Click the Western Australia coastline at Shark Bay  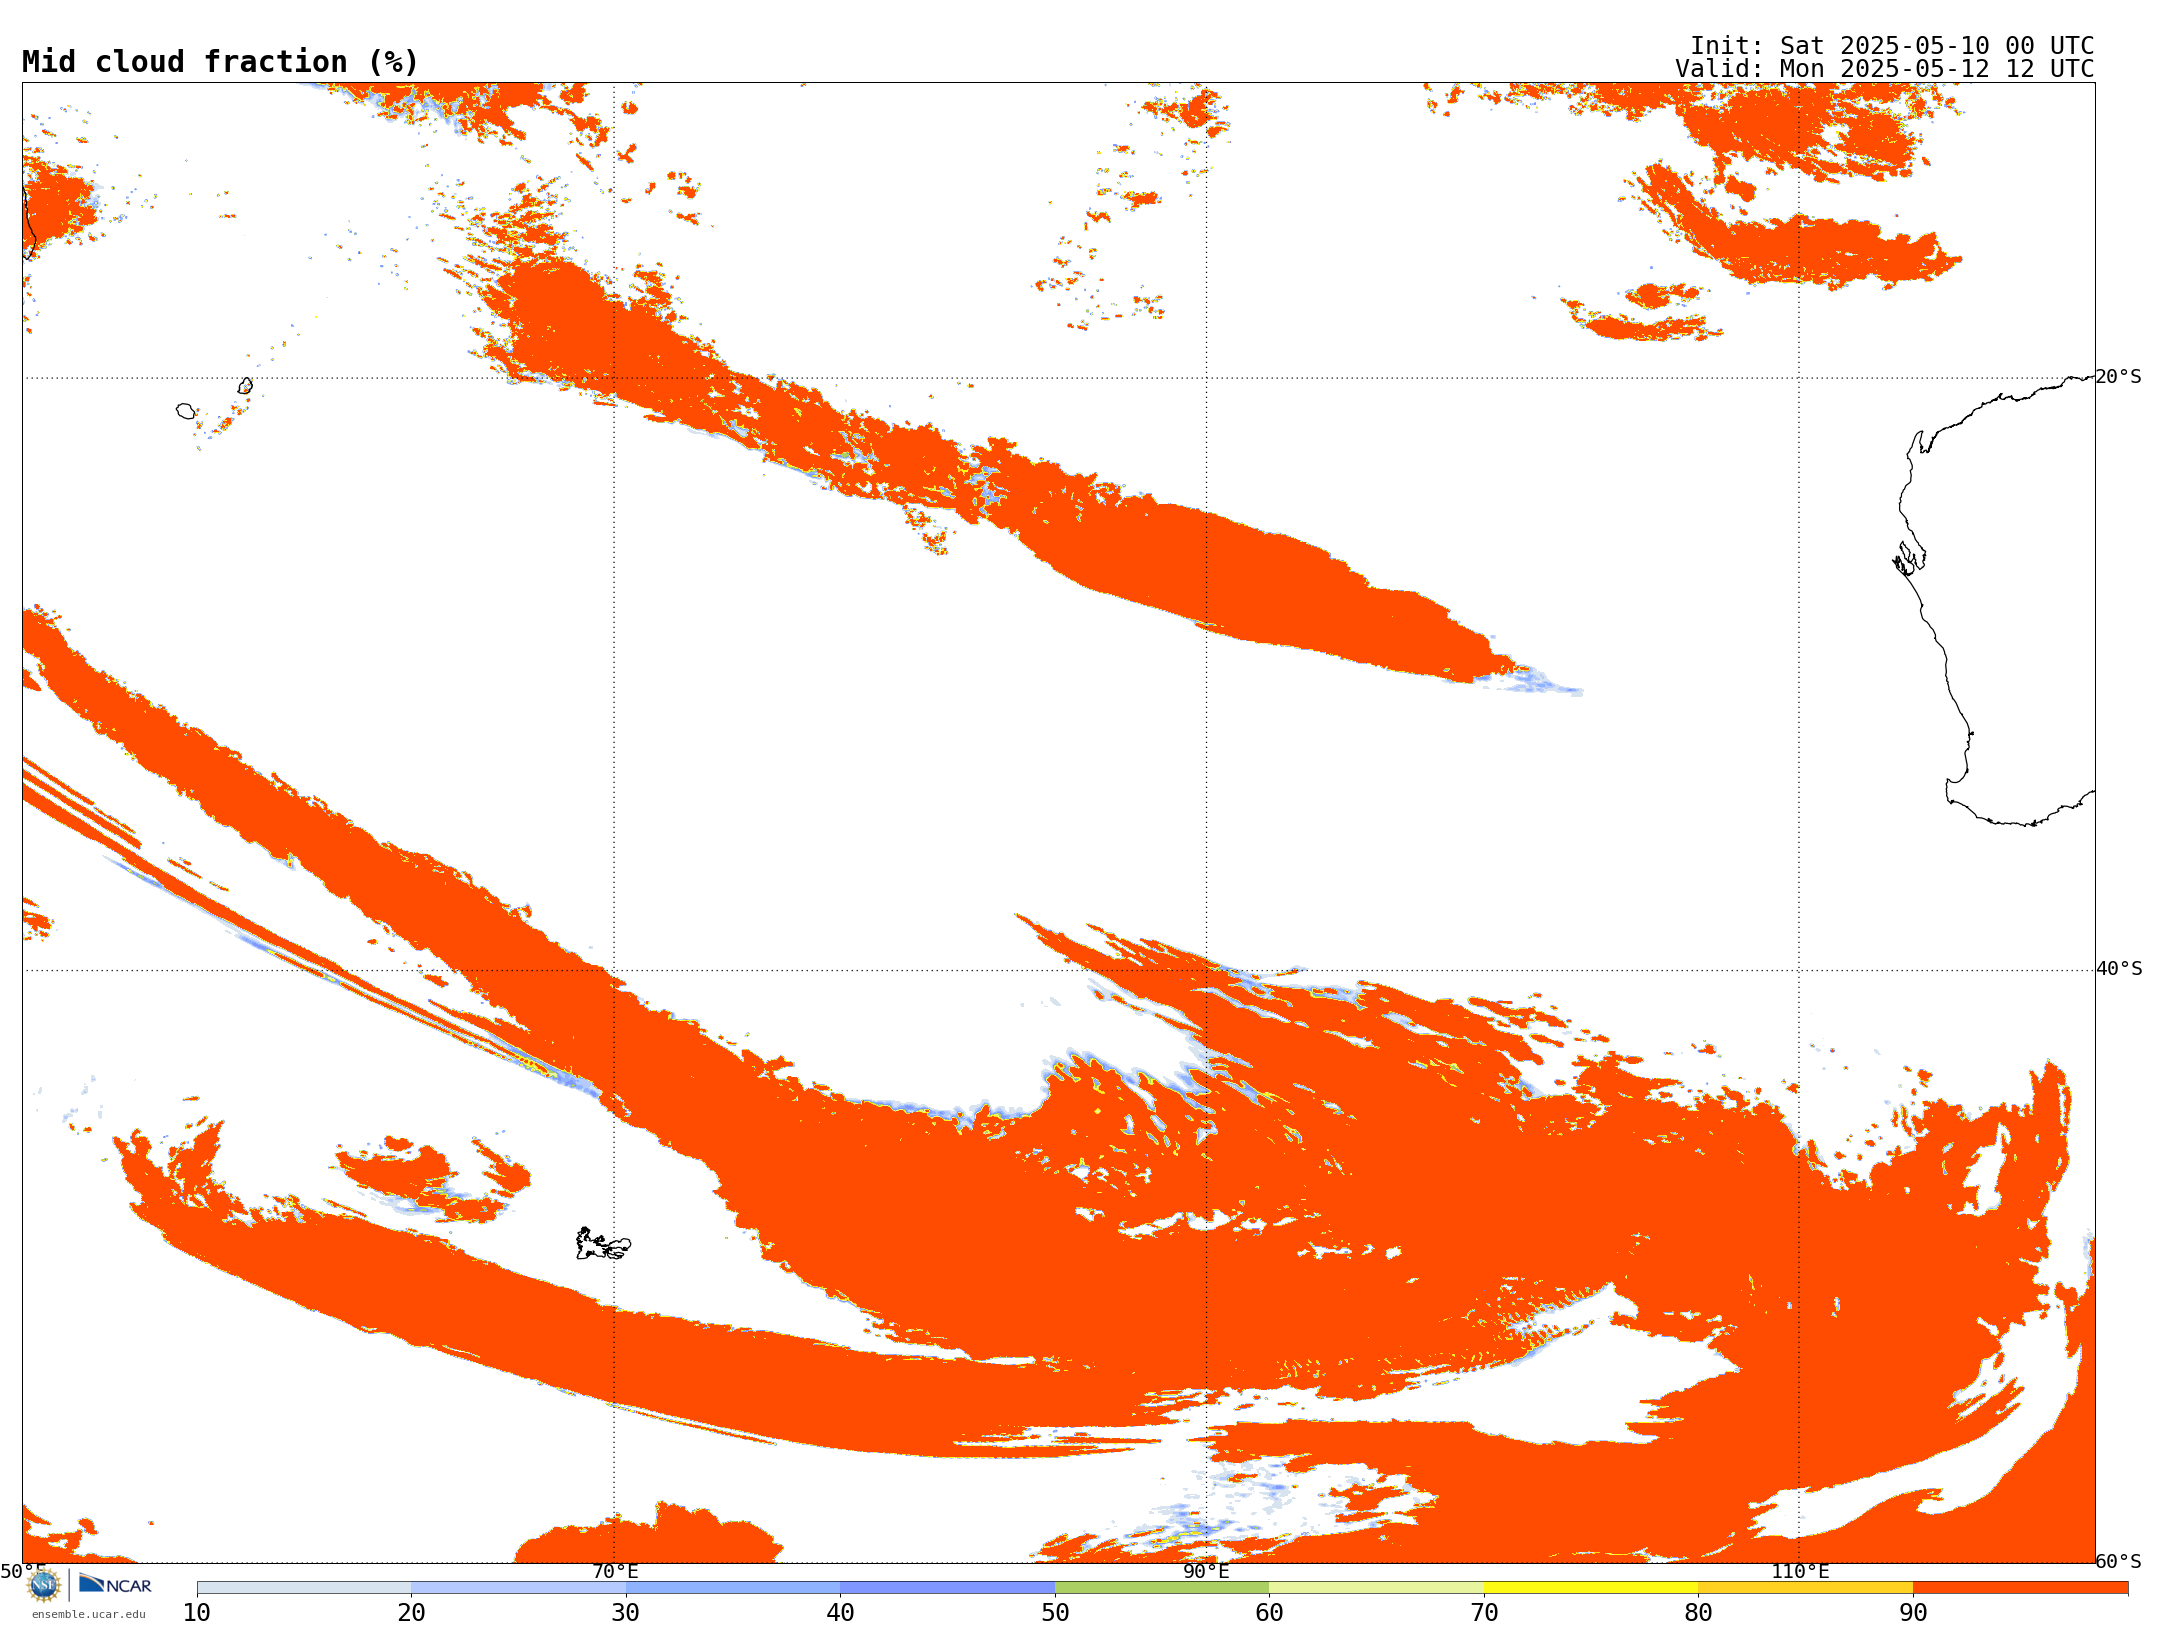1909,559
